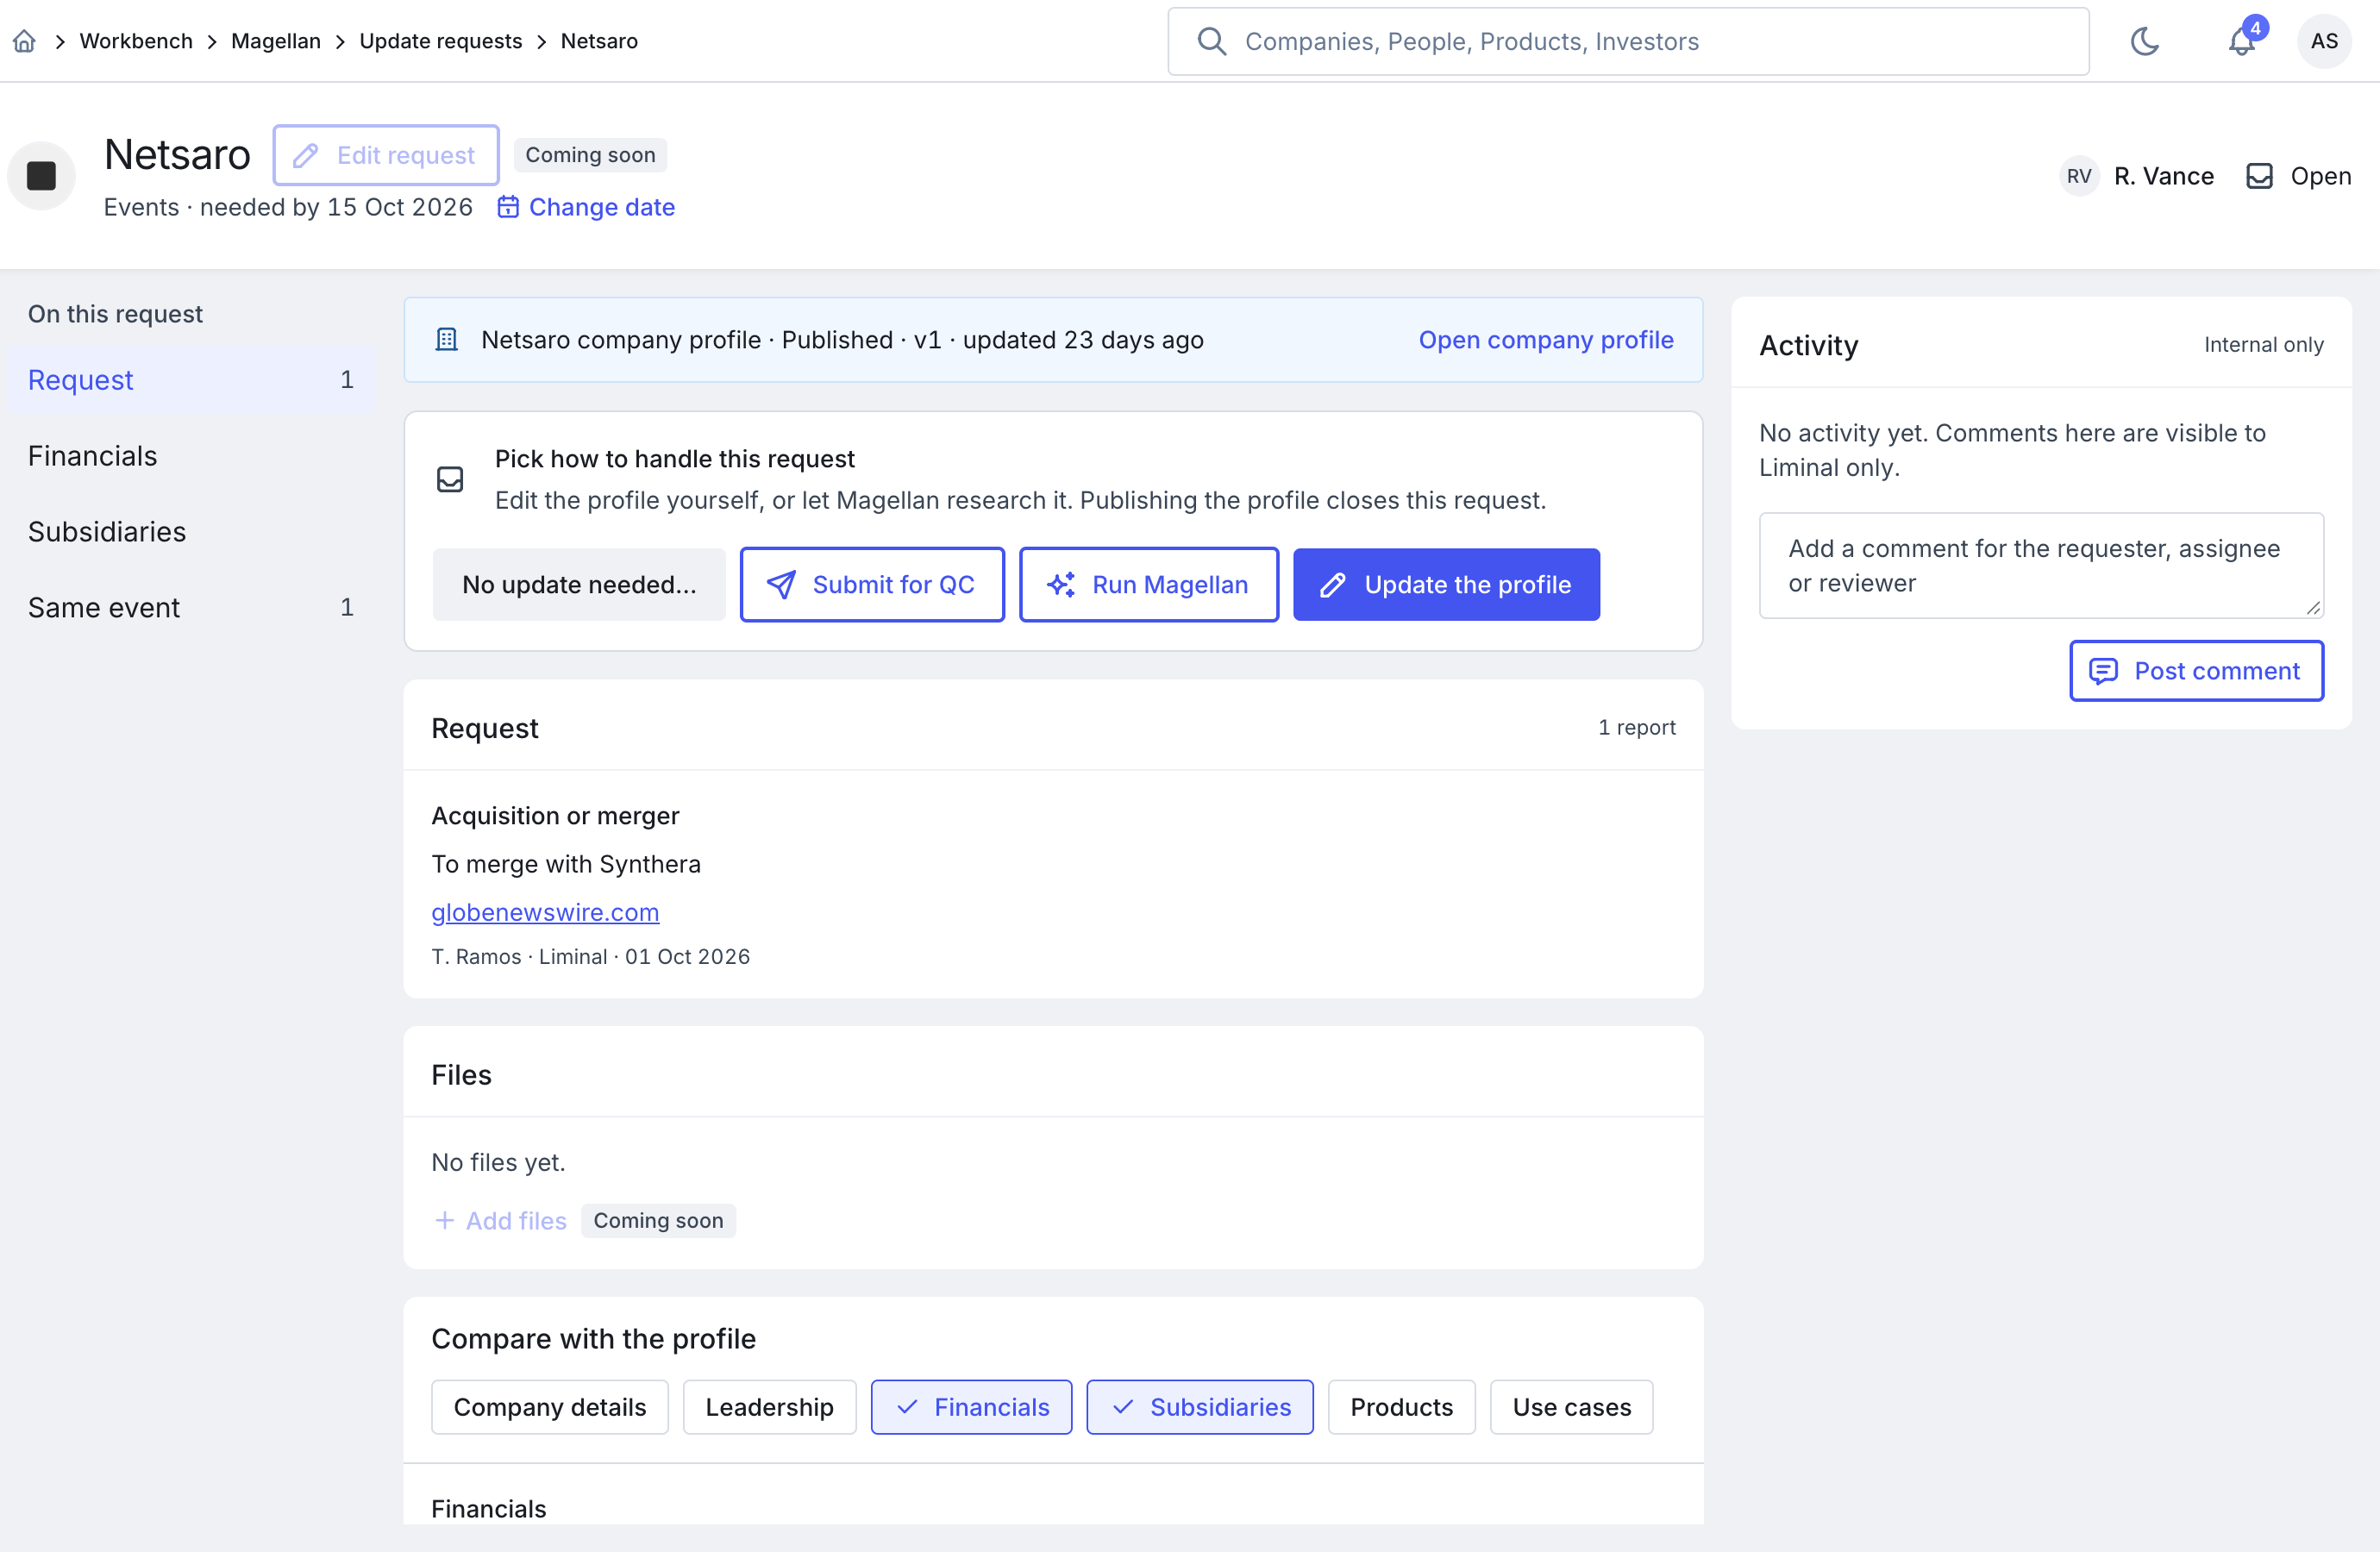Viewport: 2380px width, 1552px height.
Task: Click the To merge with Synthera text
Action: coord(566,864)
